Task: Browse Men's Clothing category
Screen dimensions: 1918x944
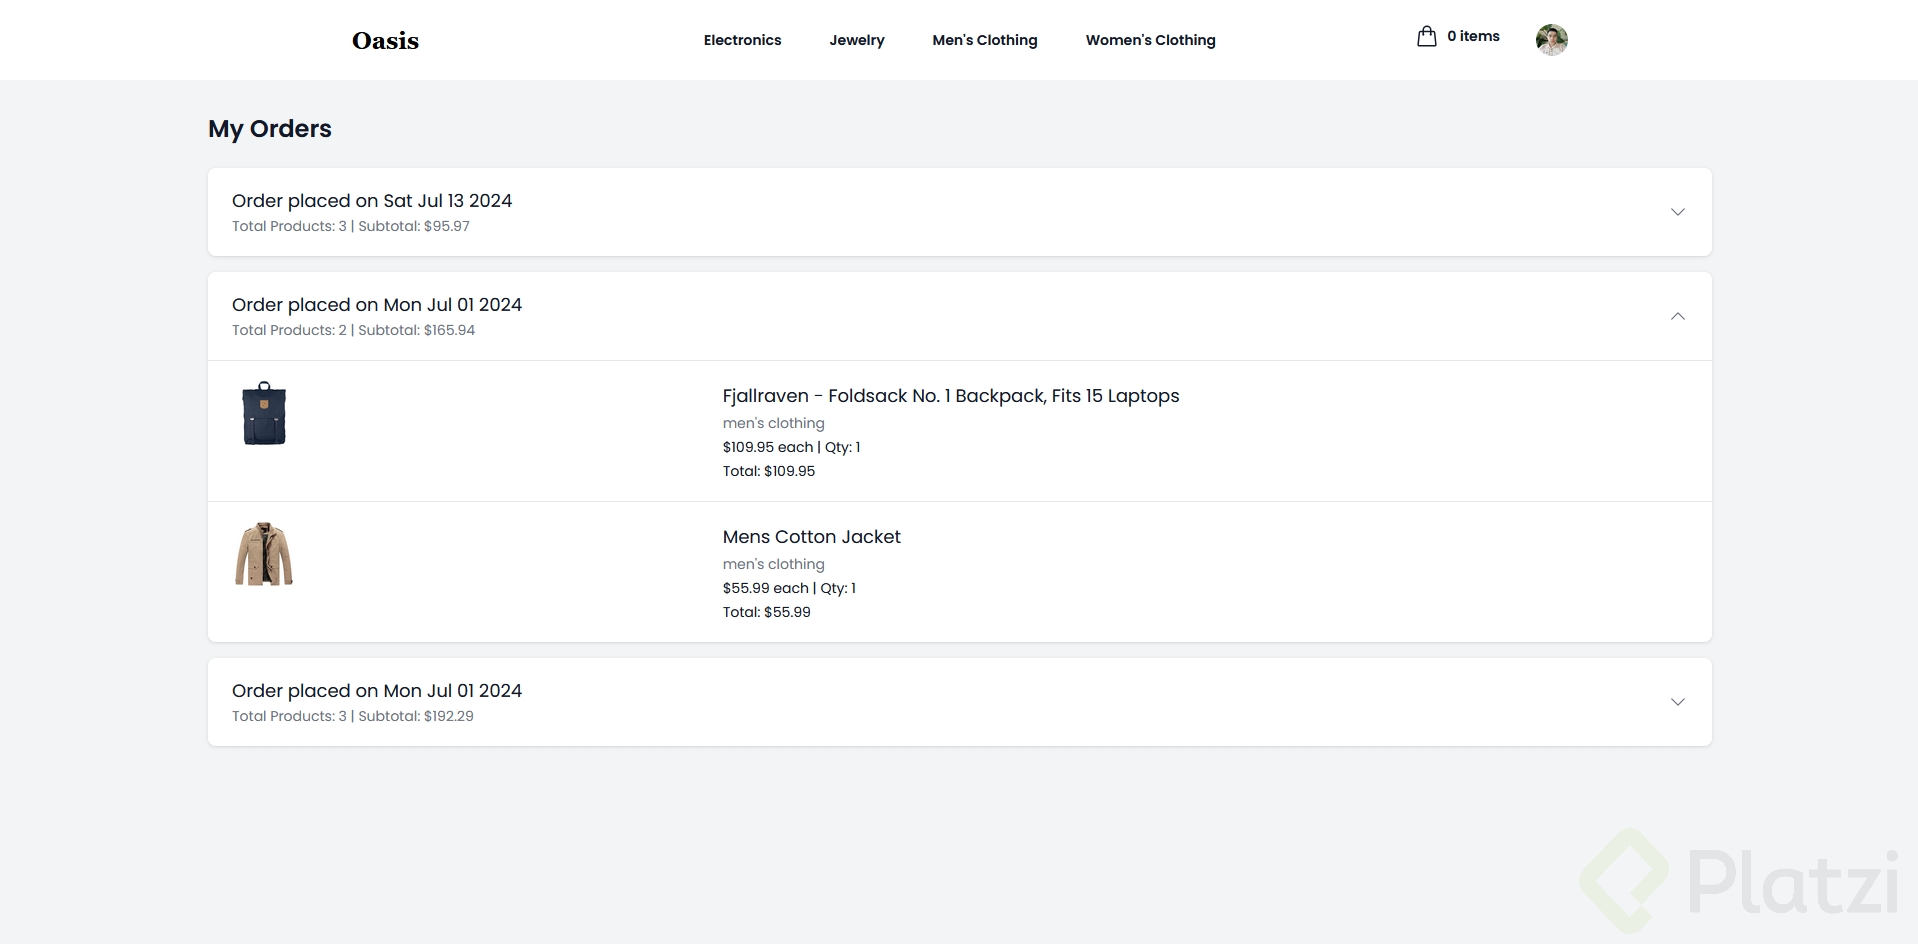Action: click(x=984, y=40)
